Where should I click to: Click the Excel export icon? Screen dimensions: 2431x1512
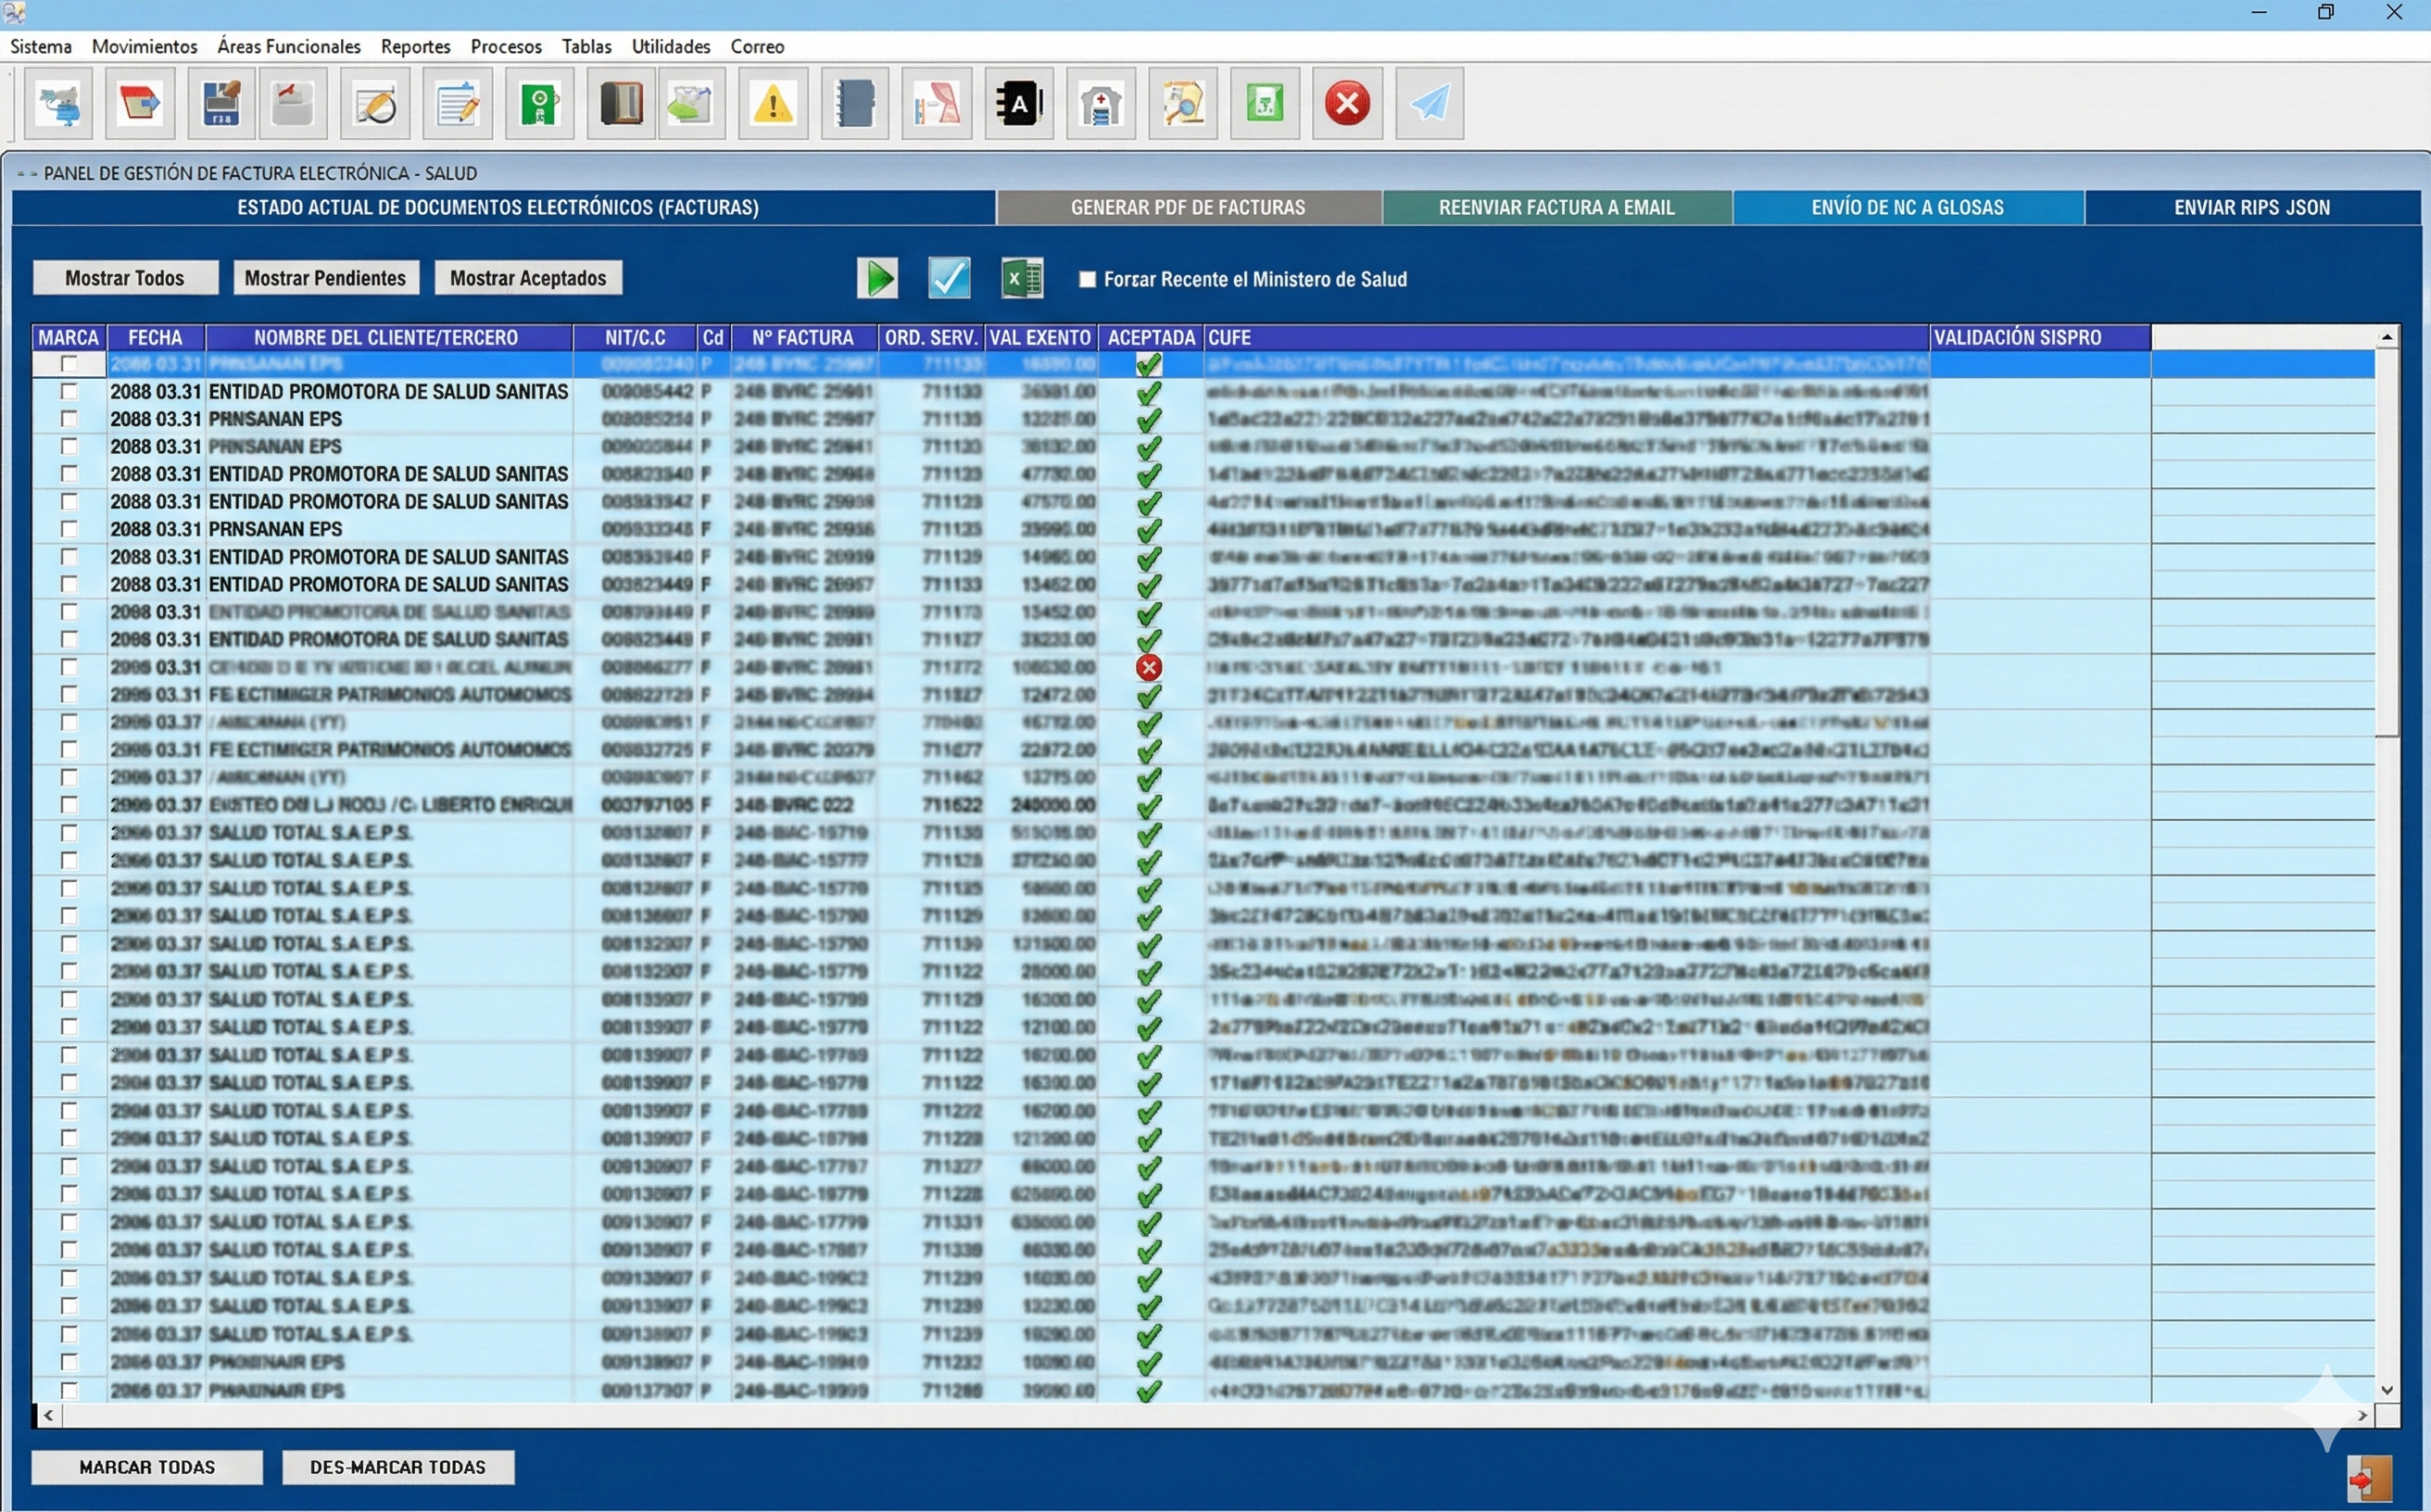(x=1022, y=278)
